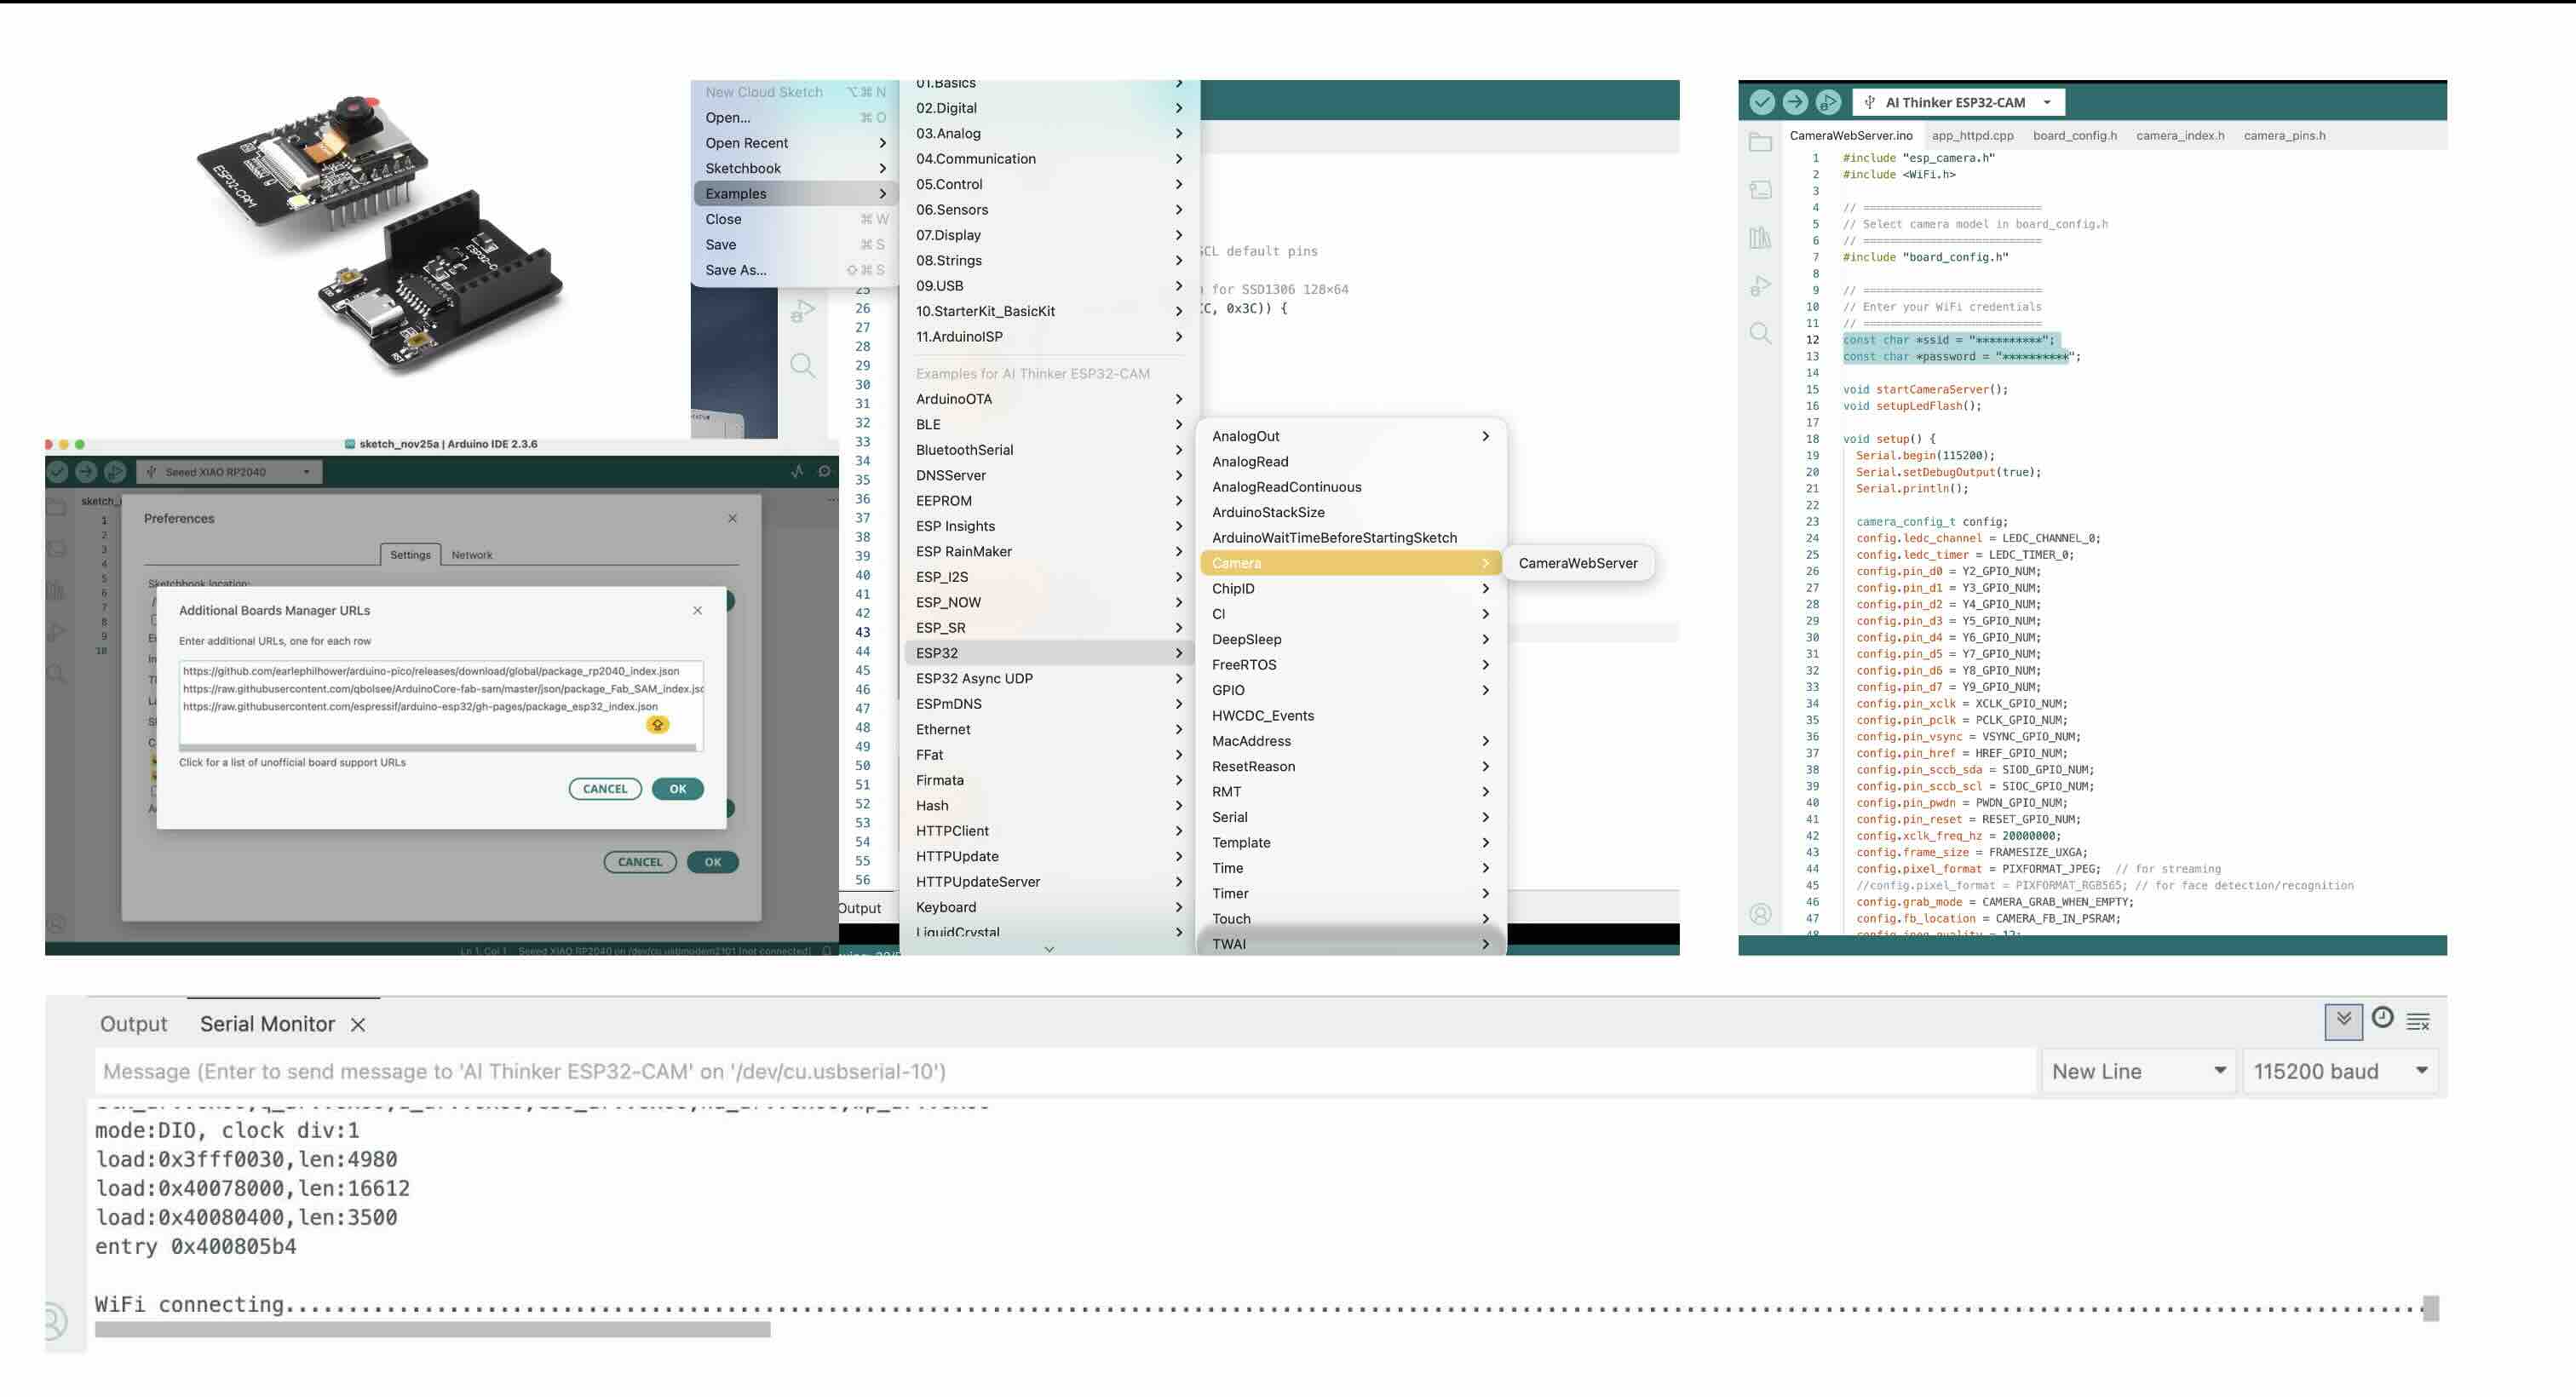Open AI Thinker ESP32-CAM board dropdown

click(1958, 102)
